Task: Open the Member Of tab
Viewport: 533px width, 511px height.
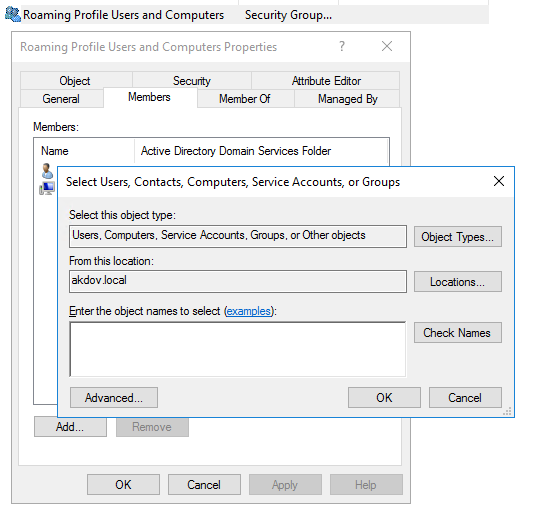Action: (245, 99)
